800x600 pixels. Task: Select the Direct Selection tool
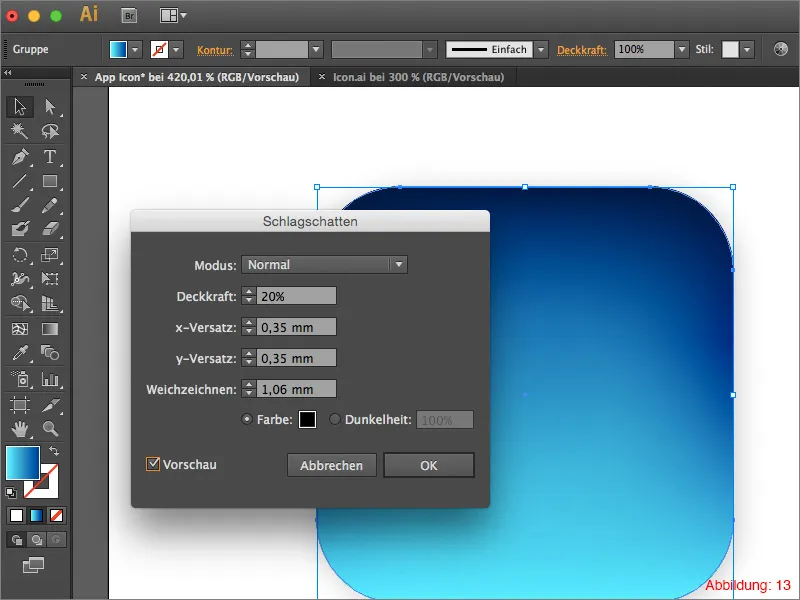50,107
